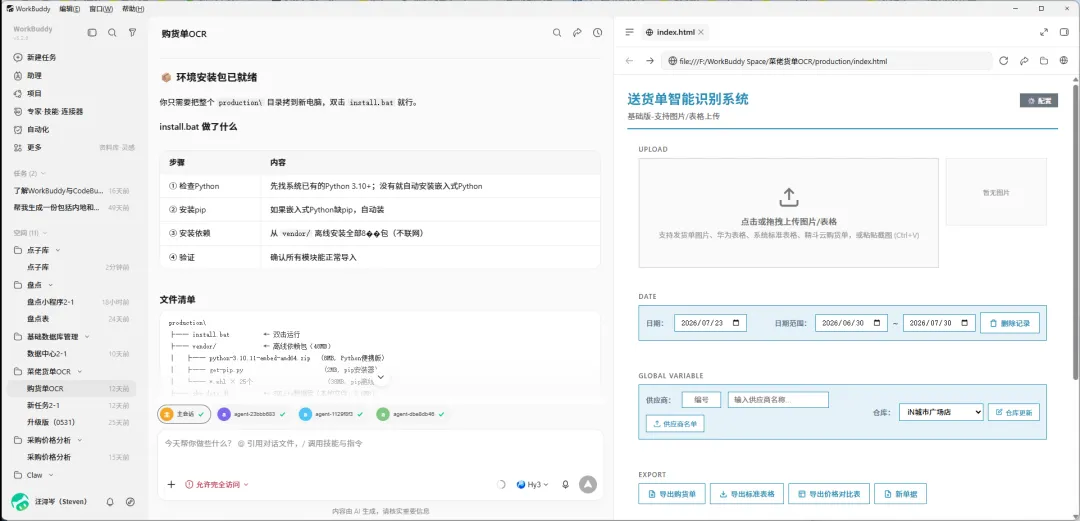
Task: Share the previewed page
Action: pyautogui.click(x=1024, y=61)
